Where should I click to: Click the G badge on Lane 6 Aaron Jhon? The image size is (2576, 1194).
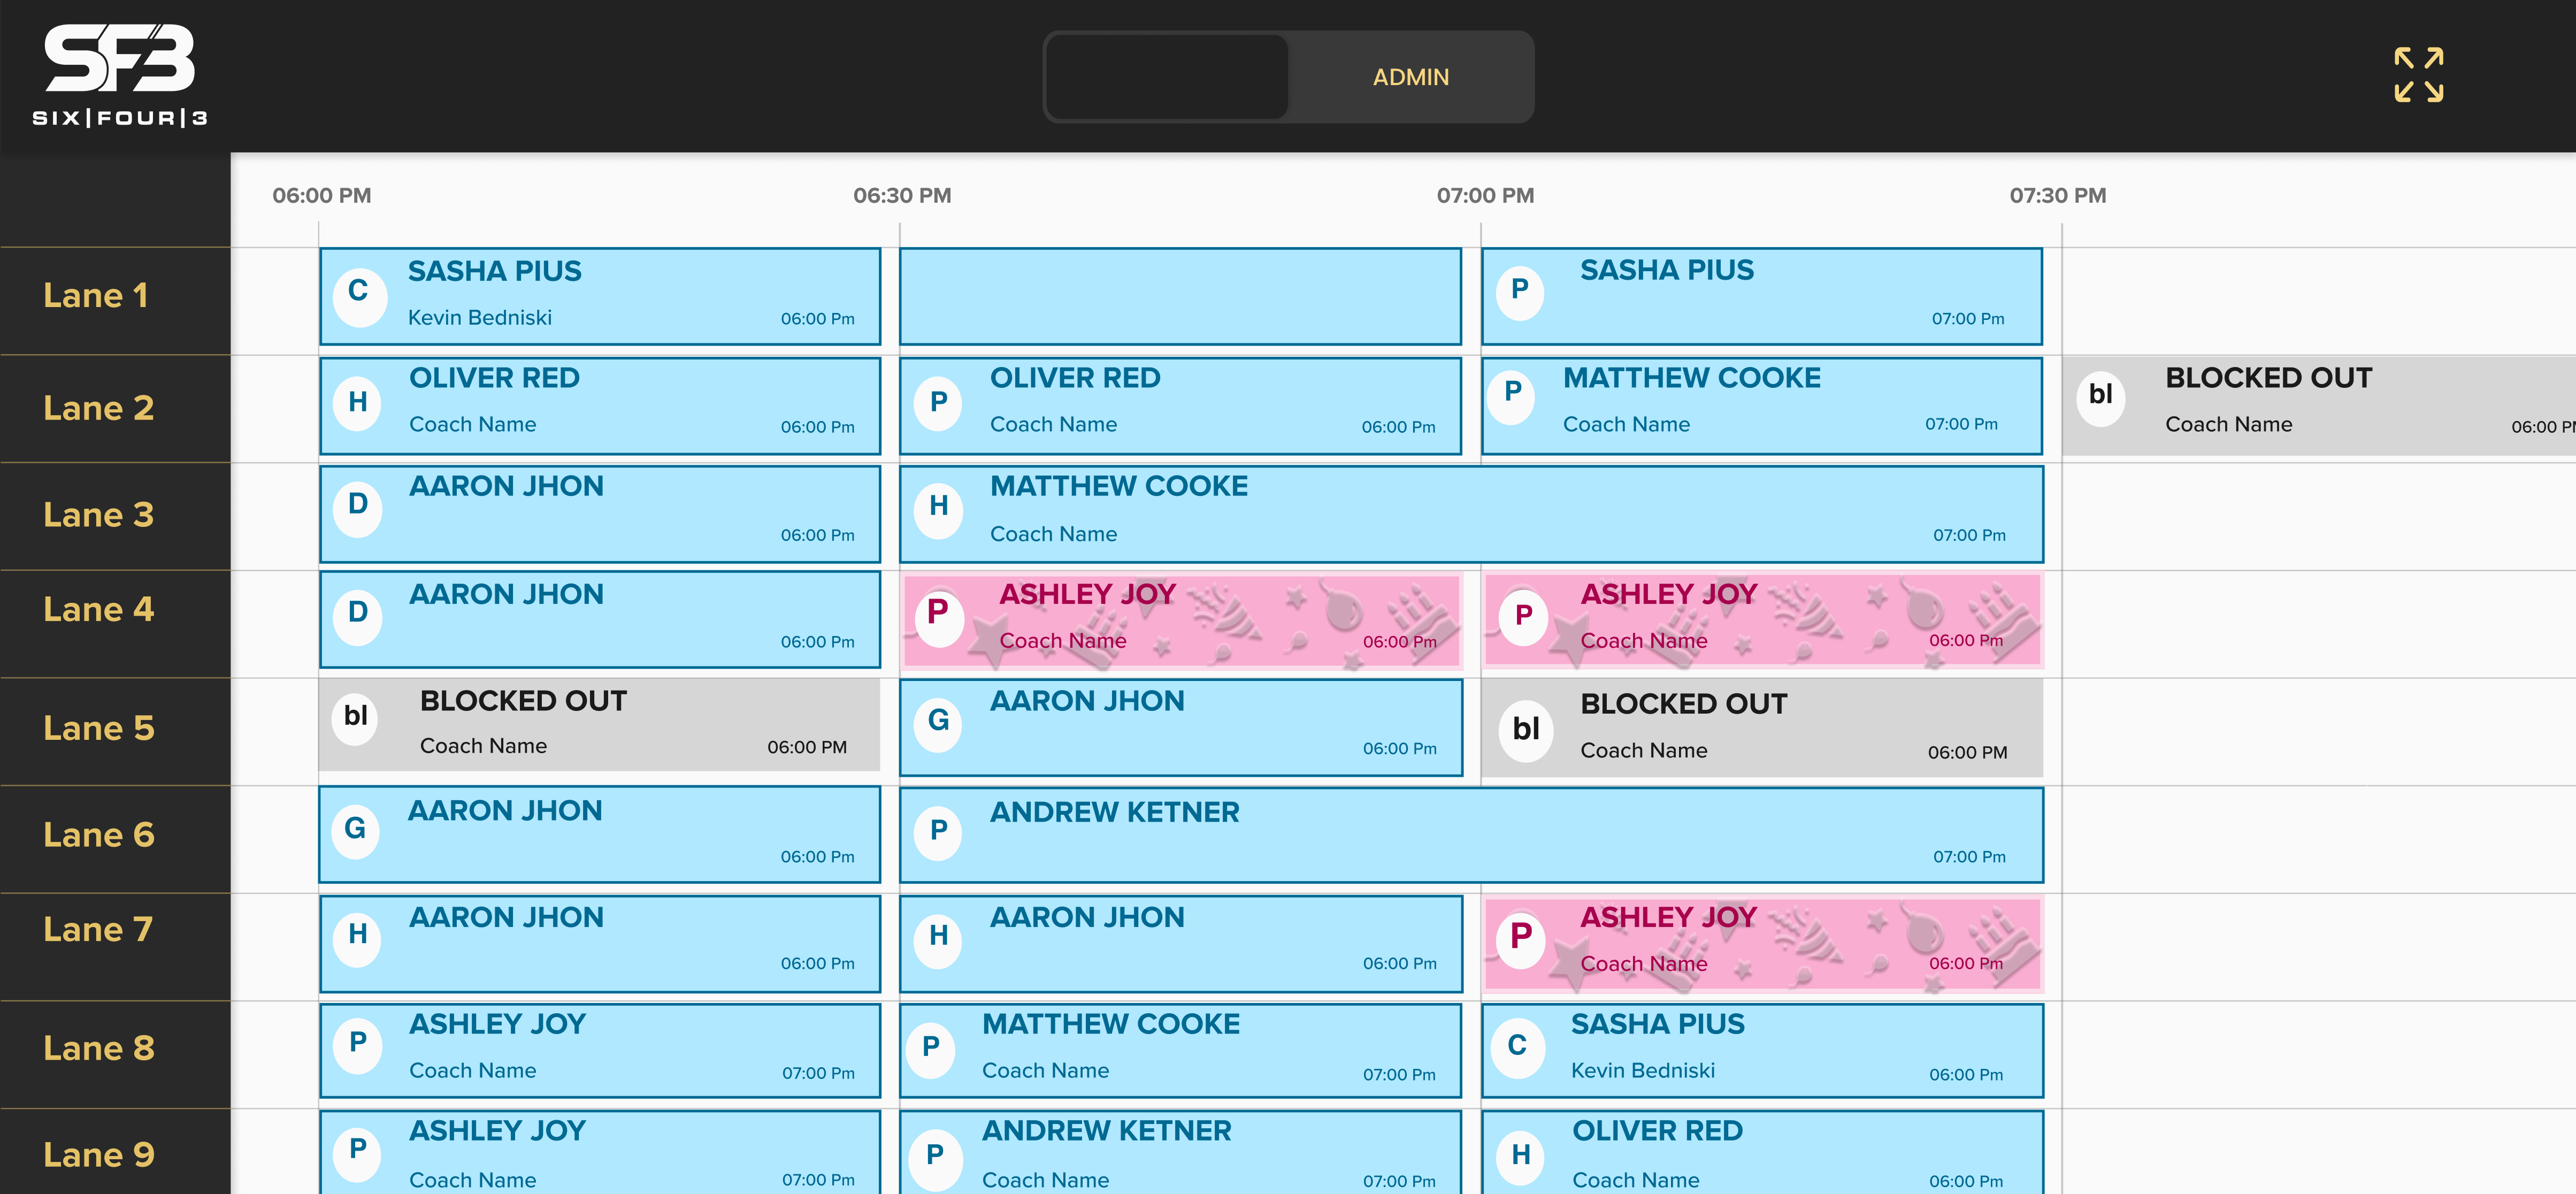[355, 830]
